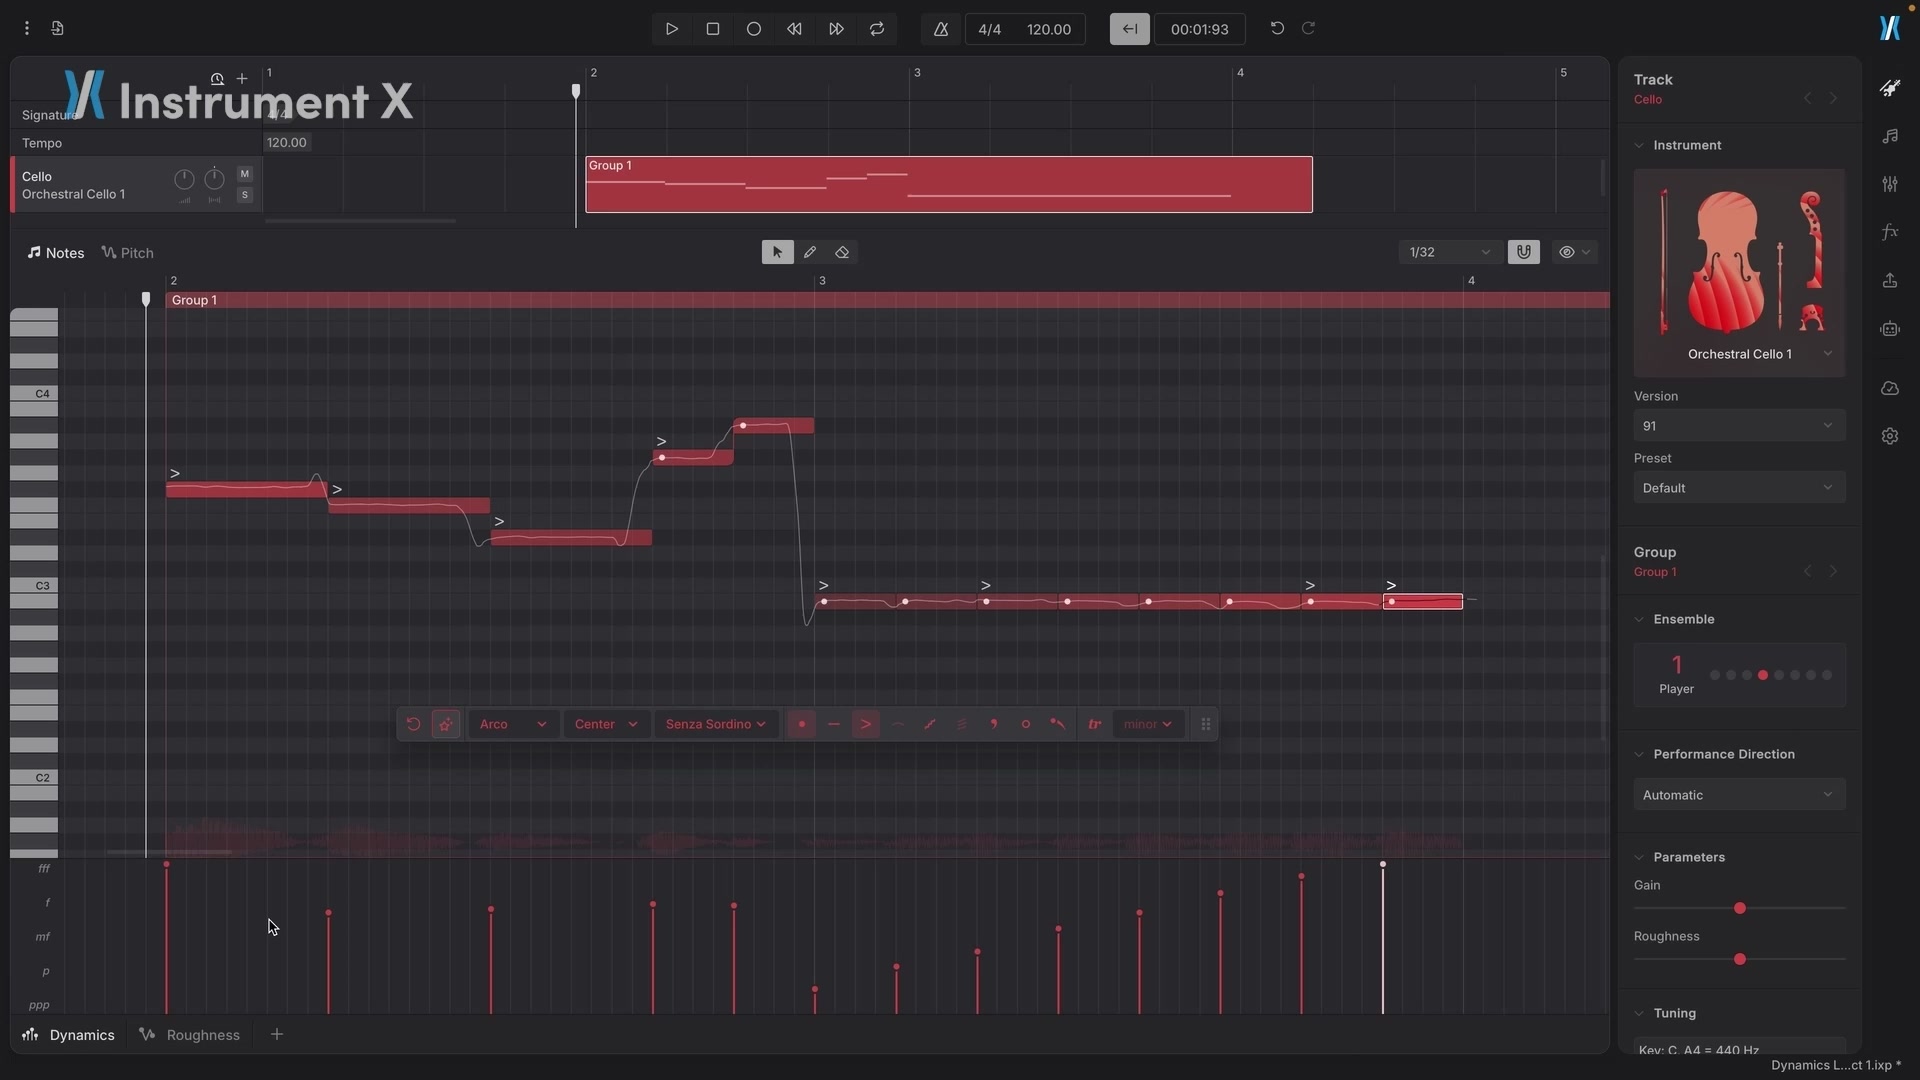Screen dimensions: 1920x1080
Task: Click the auto articulation star icon
Action: click(x=445, y=724)
